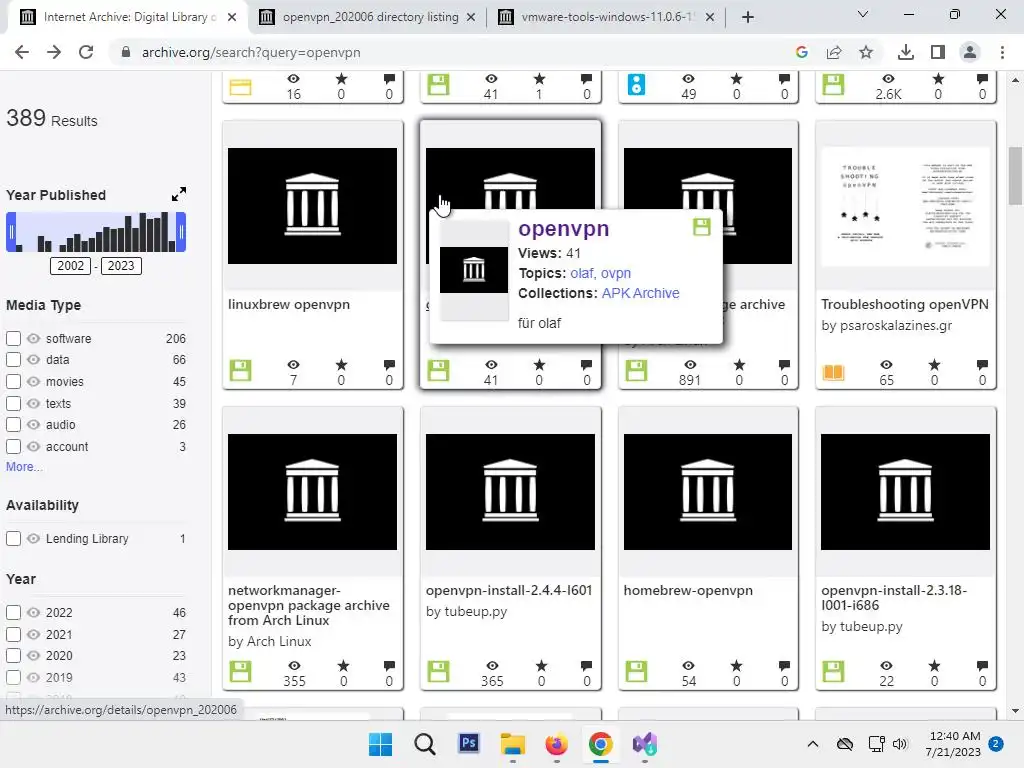Screen dimensions: 1024x768
Task: Open Troubleshooting openVPN item title
Action: (904, 304)
